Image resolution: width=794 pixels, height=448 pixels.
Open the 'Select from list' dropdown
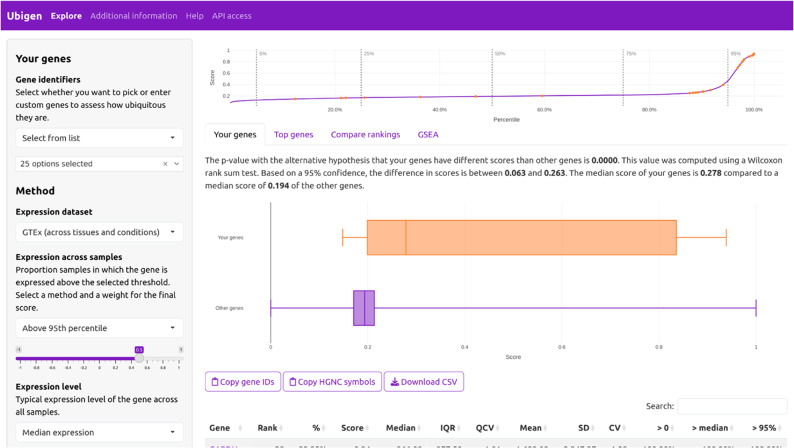99,138
